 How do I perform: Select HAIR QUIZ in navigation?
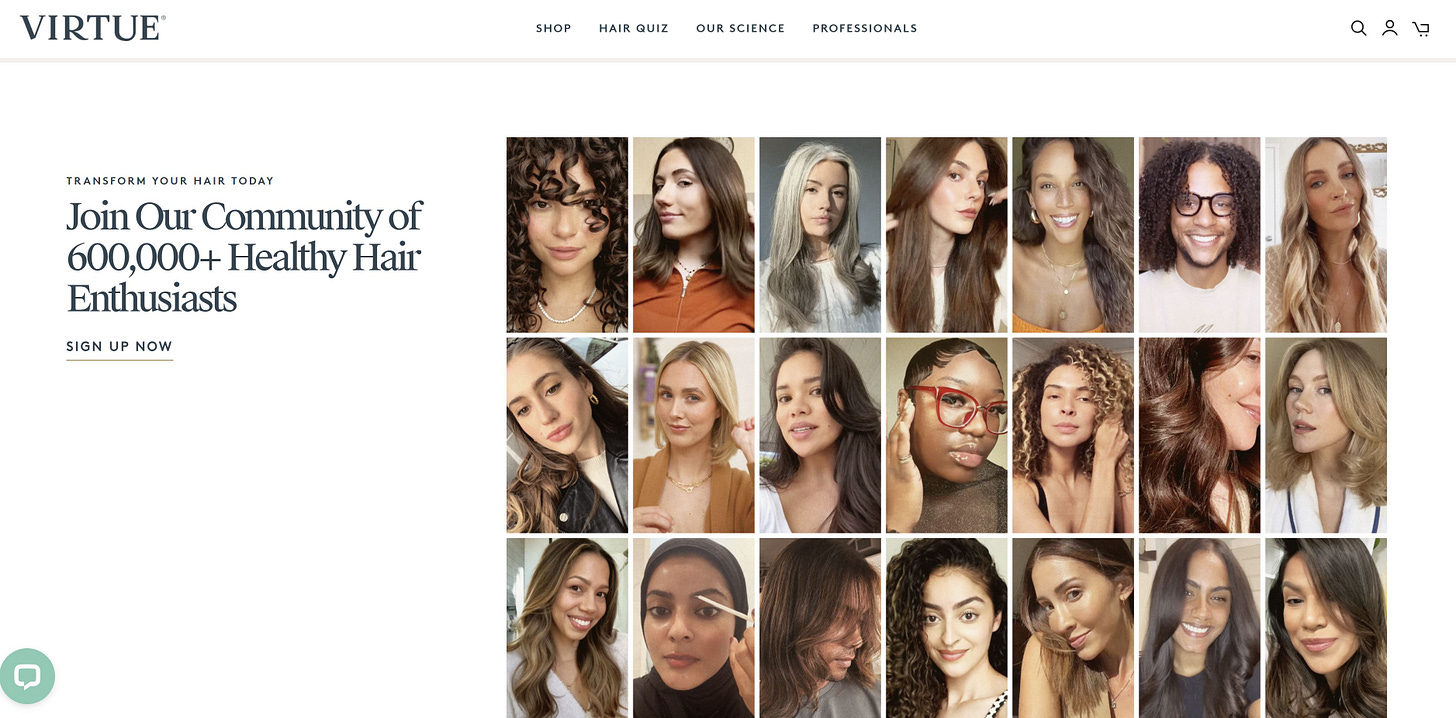pos(633,28)
